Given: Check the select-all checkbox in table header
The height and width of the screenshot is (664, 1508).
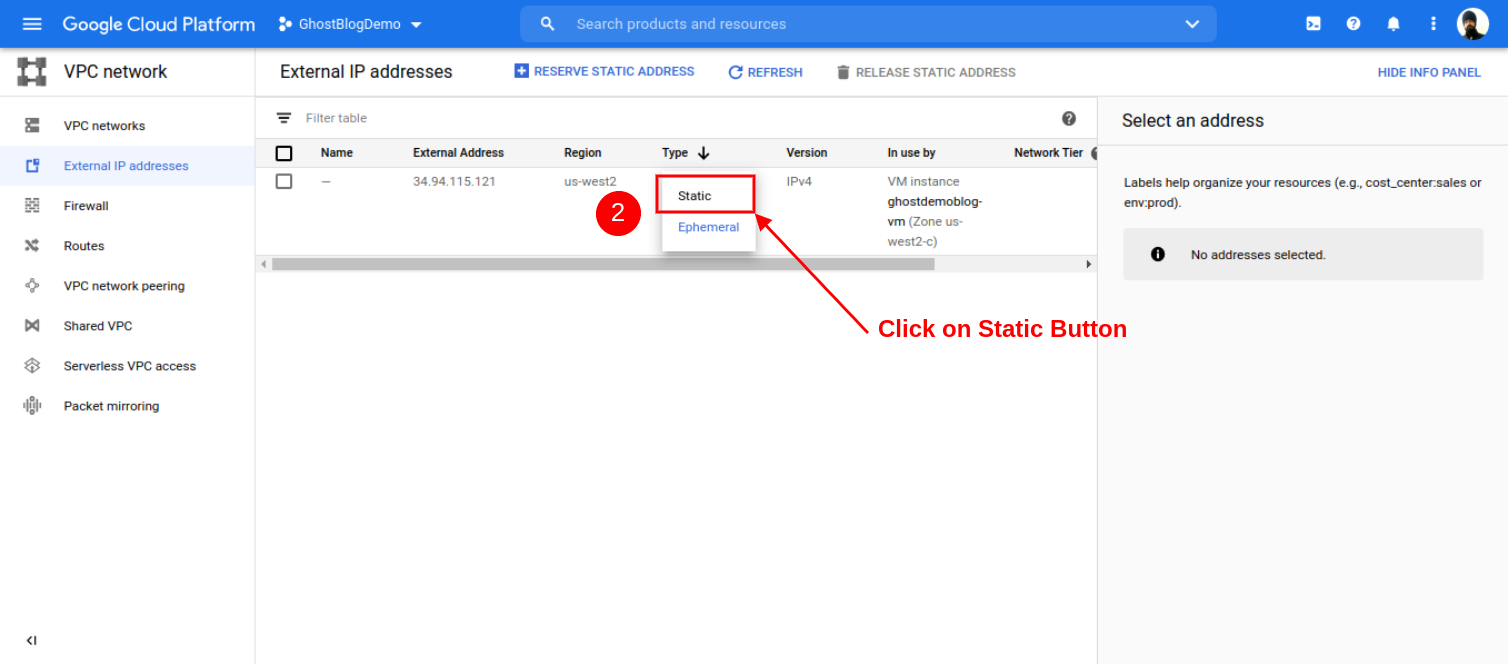Looking at the screenshot, I should (x=284, y=152).
